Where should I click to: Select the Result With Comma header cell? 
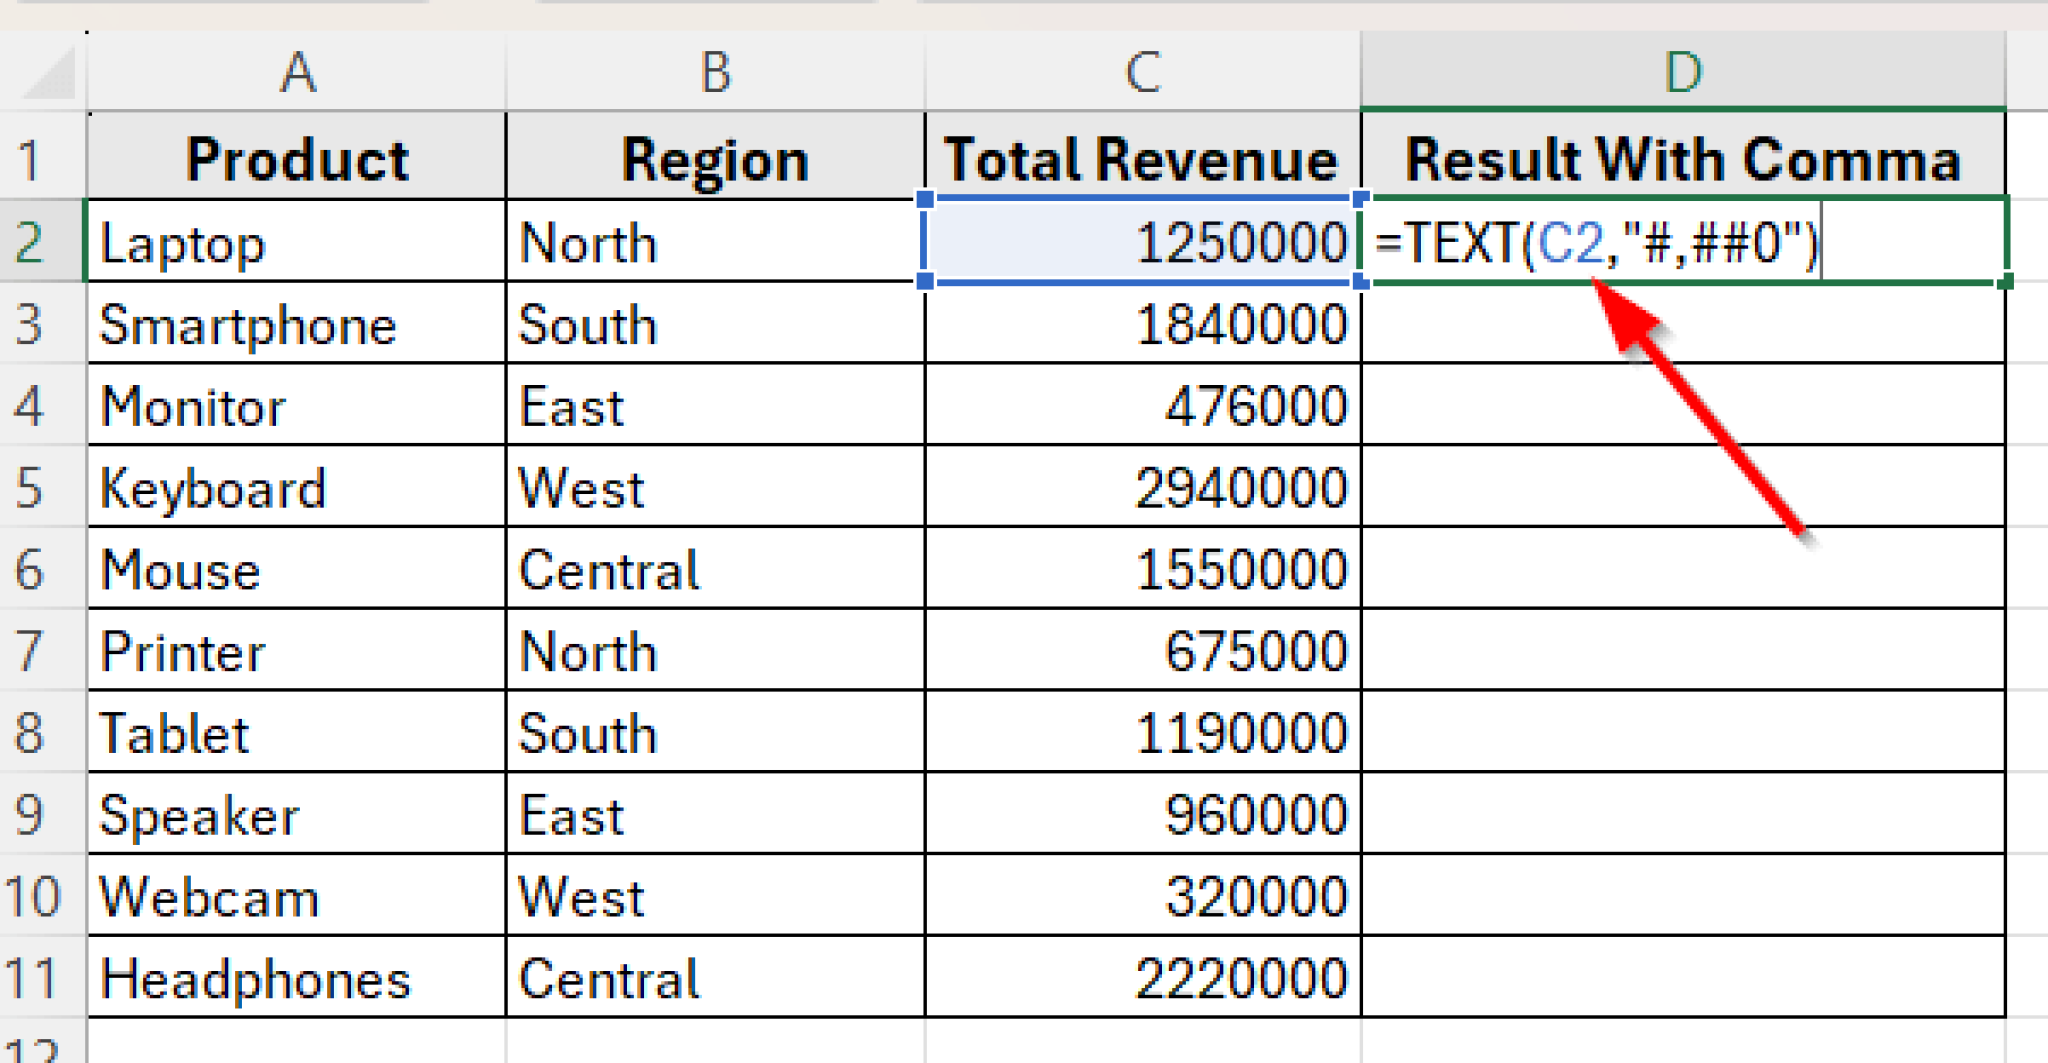click(x=1683, y=158)
